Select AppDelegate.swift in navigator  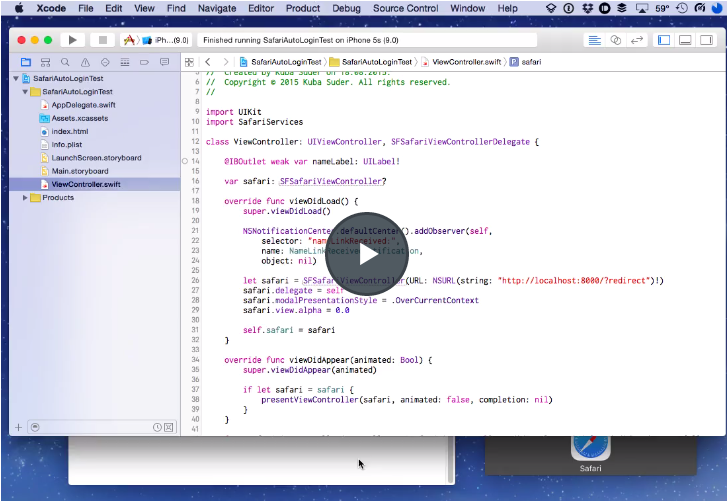pyautogui.click(x=83, y=105)
